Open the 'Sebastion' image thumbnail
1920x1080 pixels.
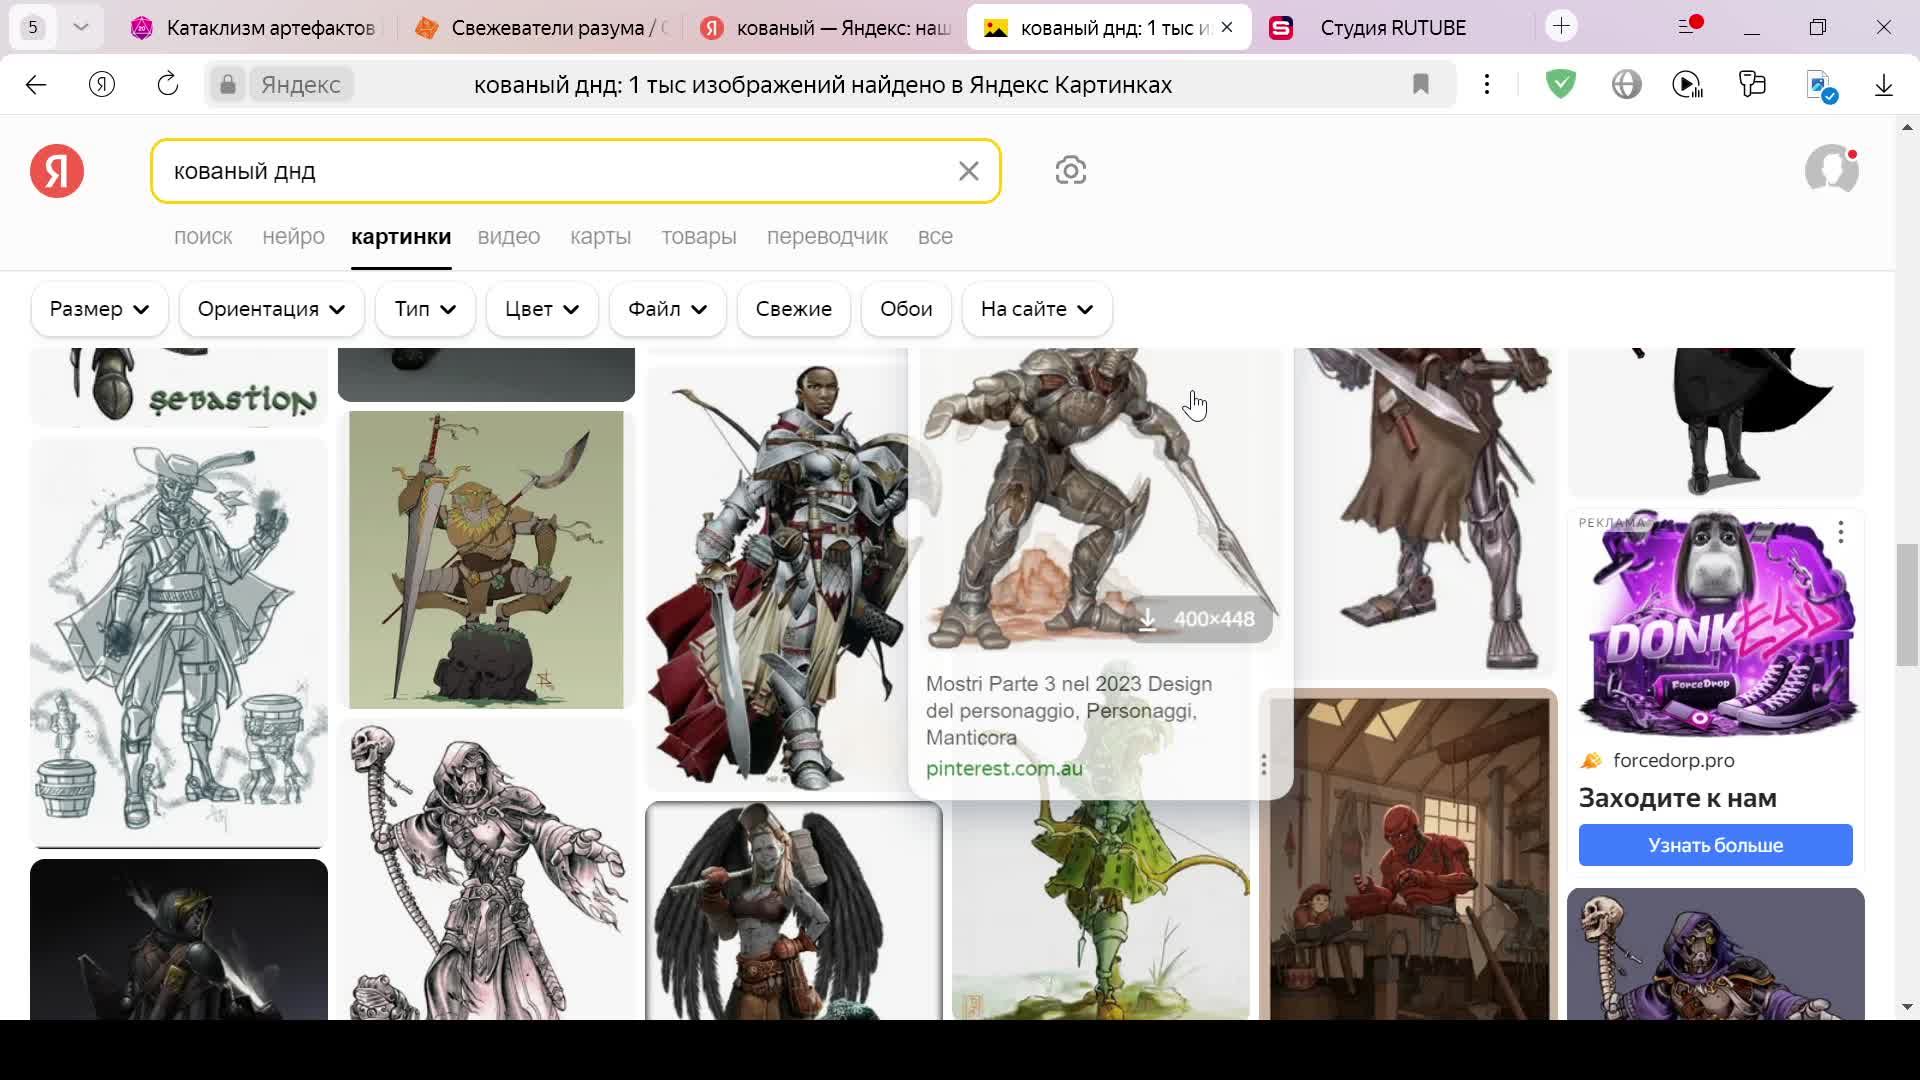tap(179, 386)
